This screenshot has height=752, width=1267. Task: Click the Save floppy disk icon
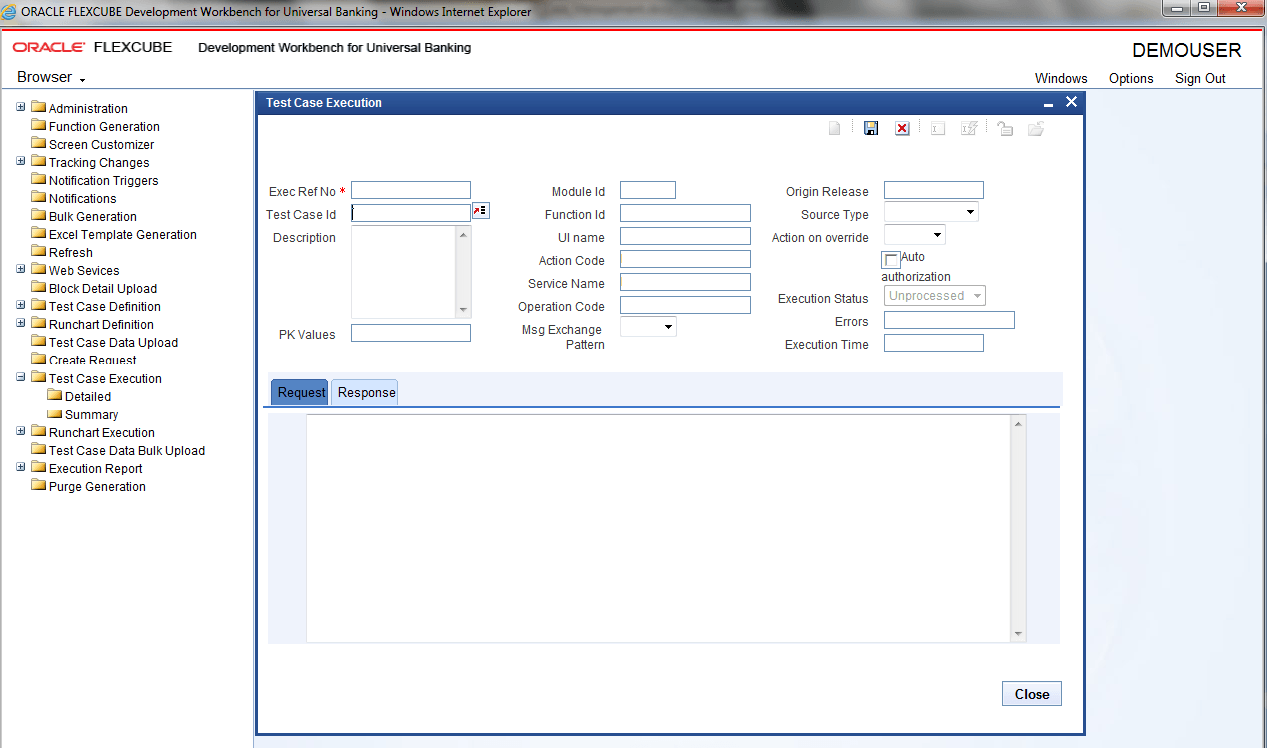tap(871, 129)
